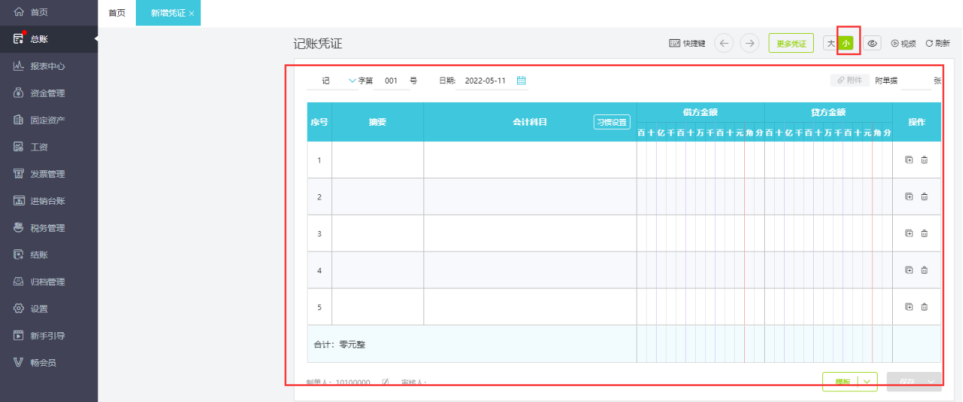This screenshot has width=963, height=402.
Task: Show 快捷键 keyboard shortcuts
Action: point(687,44)
